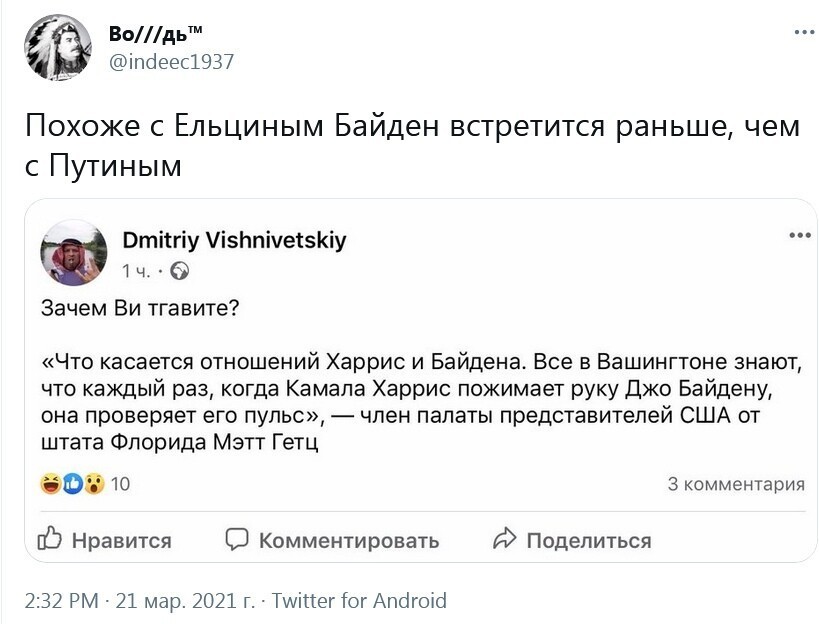Viewport: 819px width, 624px height.
Task: Click the globe public-audience icon
Action: [x=180, y=271]
